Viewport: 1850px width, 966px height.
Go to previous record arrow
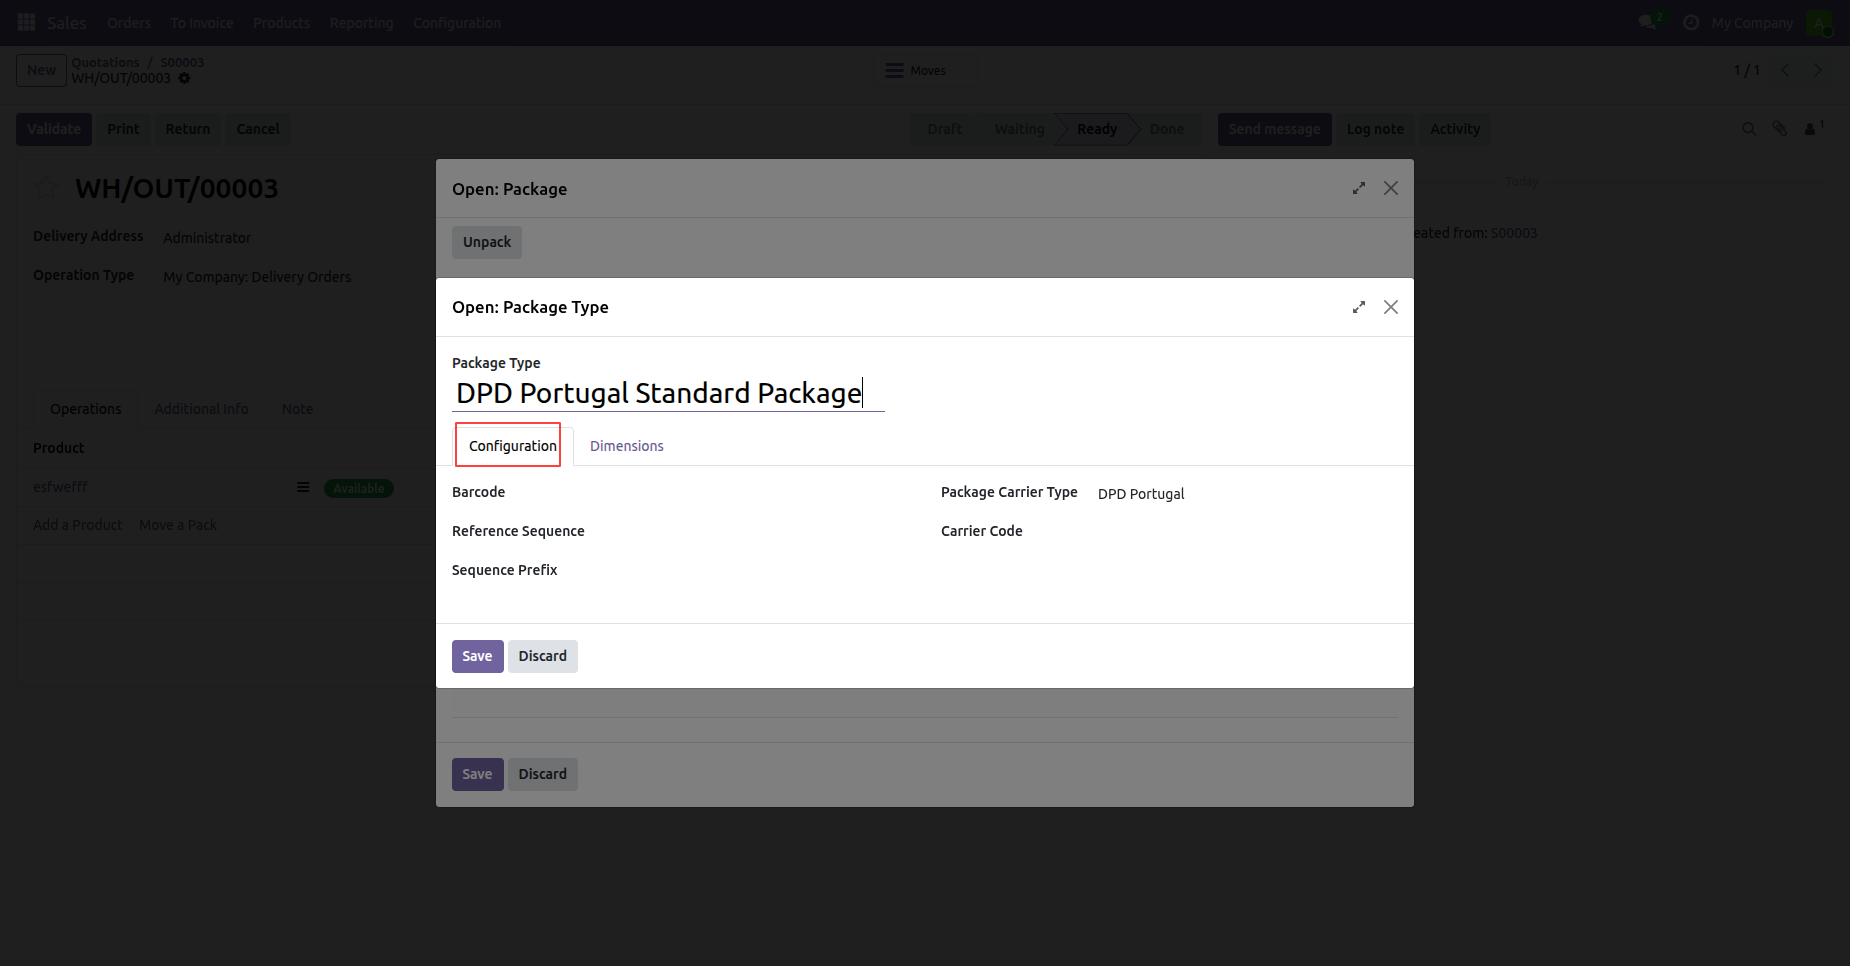point(1785,70)
